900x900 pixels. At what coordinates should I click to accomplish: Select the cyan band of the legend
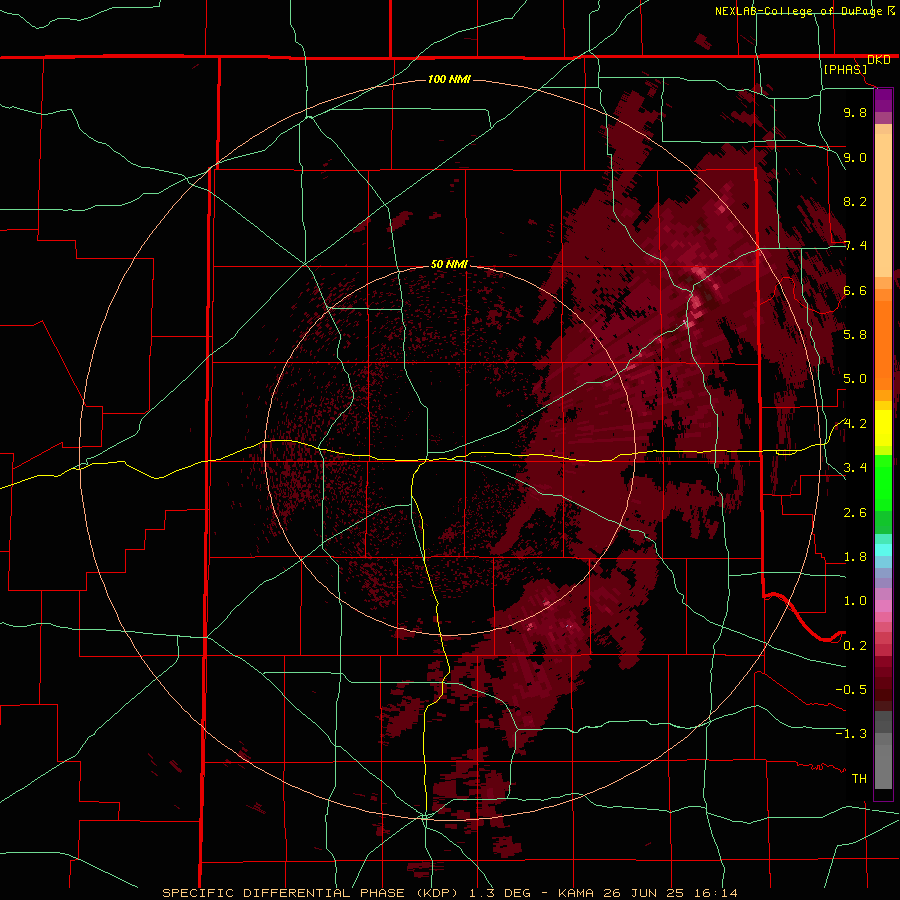(x=883, y=550)
